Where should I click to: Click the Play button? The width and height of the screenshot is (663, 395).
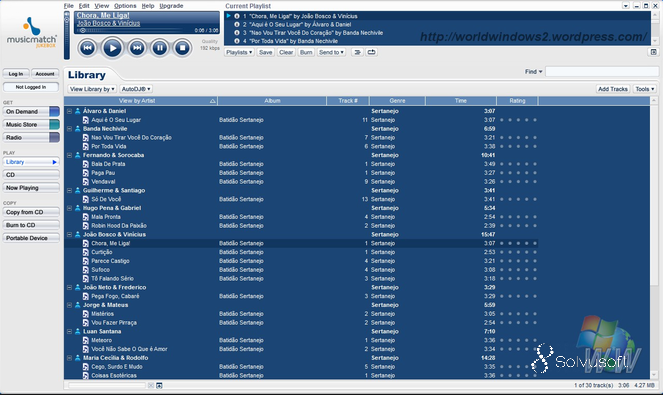pyautogui.click(x=112, y=48)
